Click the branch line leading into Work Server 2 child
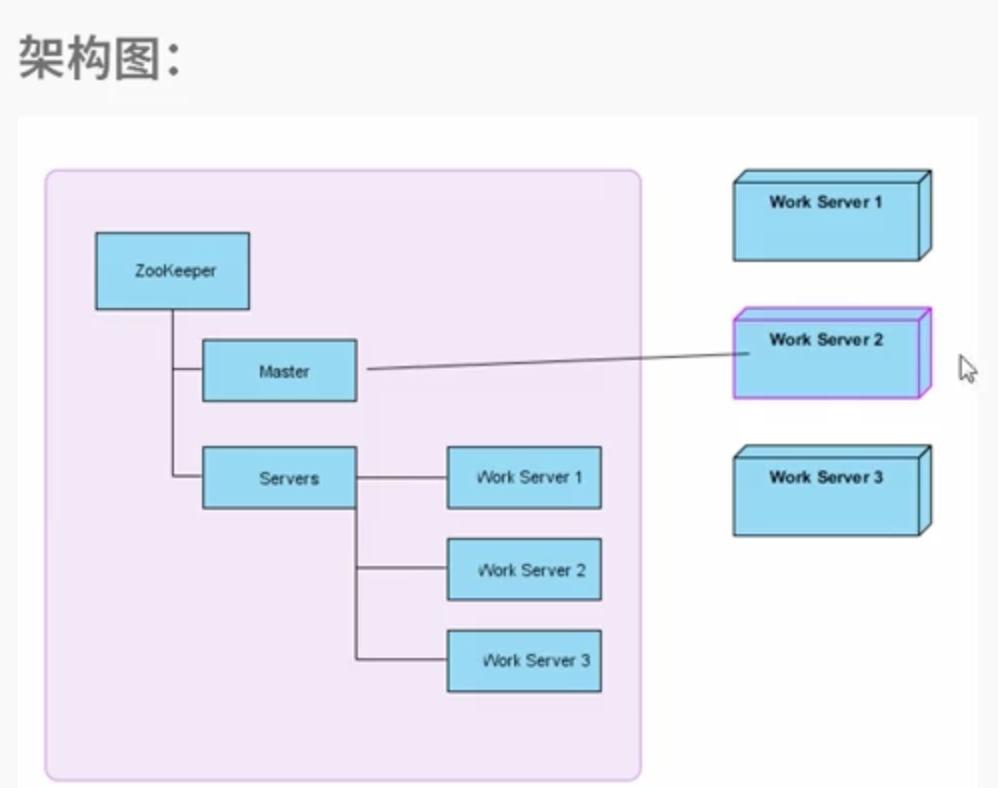 click(x=402, y=568)
